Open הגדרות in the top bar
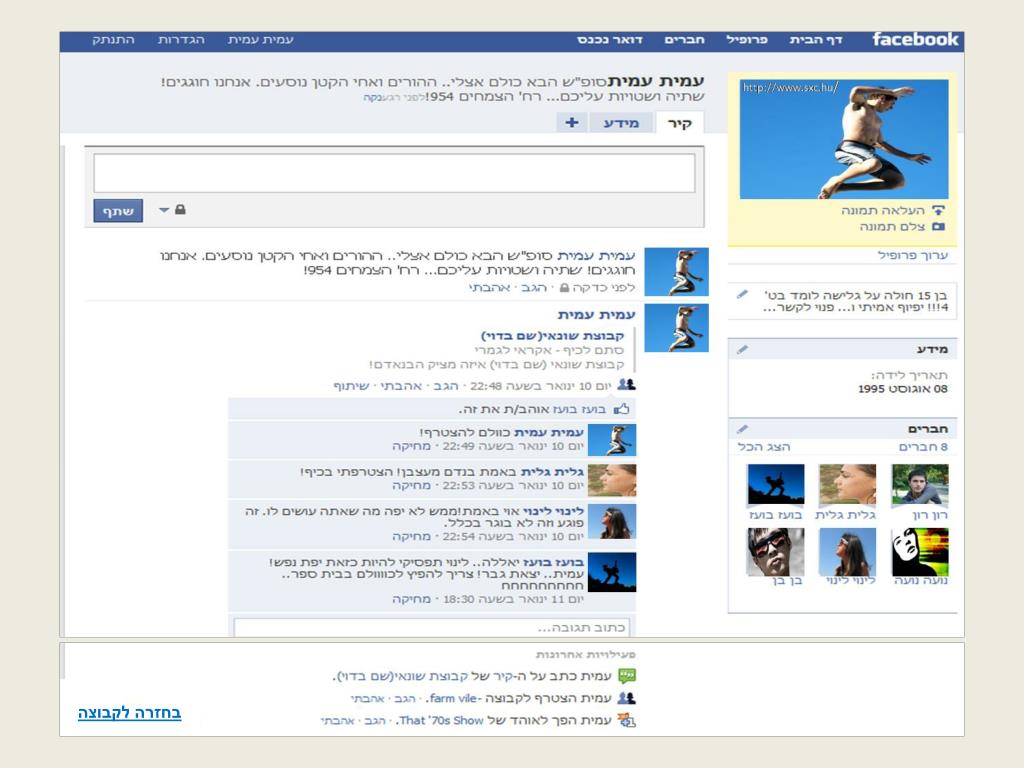Screen dimensions: 1024x768 pos(181,40)
